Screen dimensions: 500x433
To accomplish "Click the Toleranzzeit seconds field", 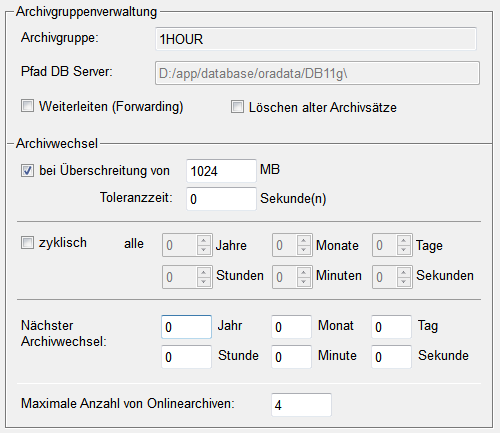I will coord(221,199).
